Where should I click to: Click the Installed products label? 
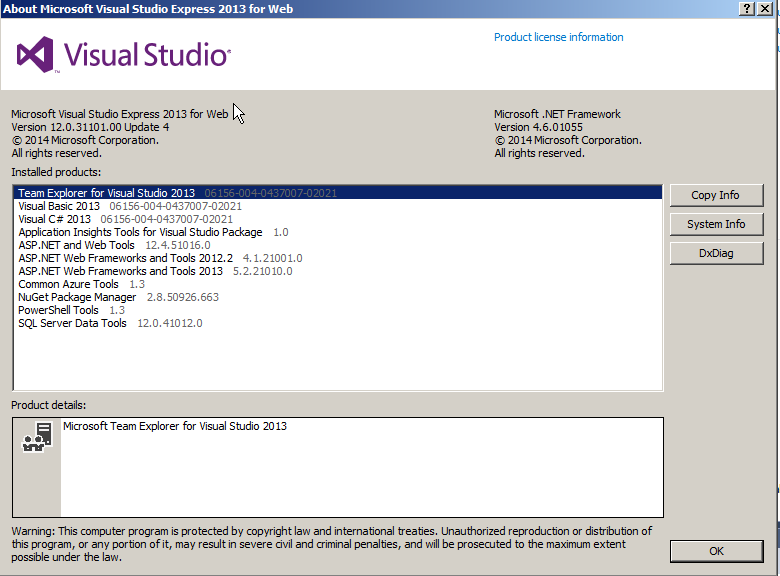56,172
